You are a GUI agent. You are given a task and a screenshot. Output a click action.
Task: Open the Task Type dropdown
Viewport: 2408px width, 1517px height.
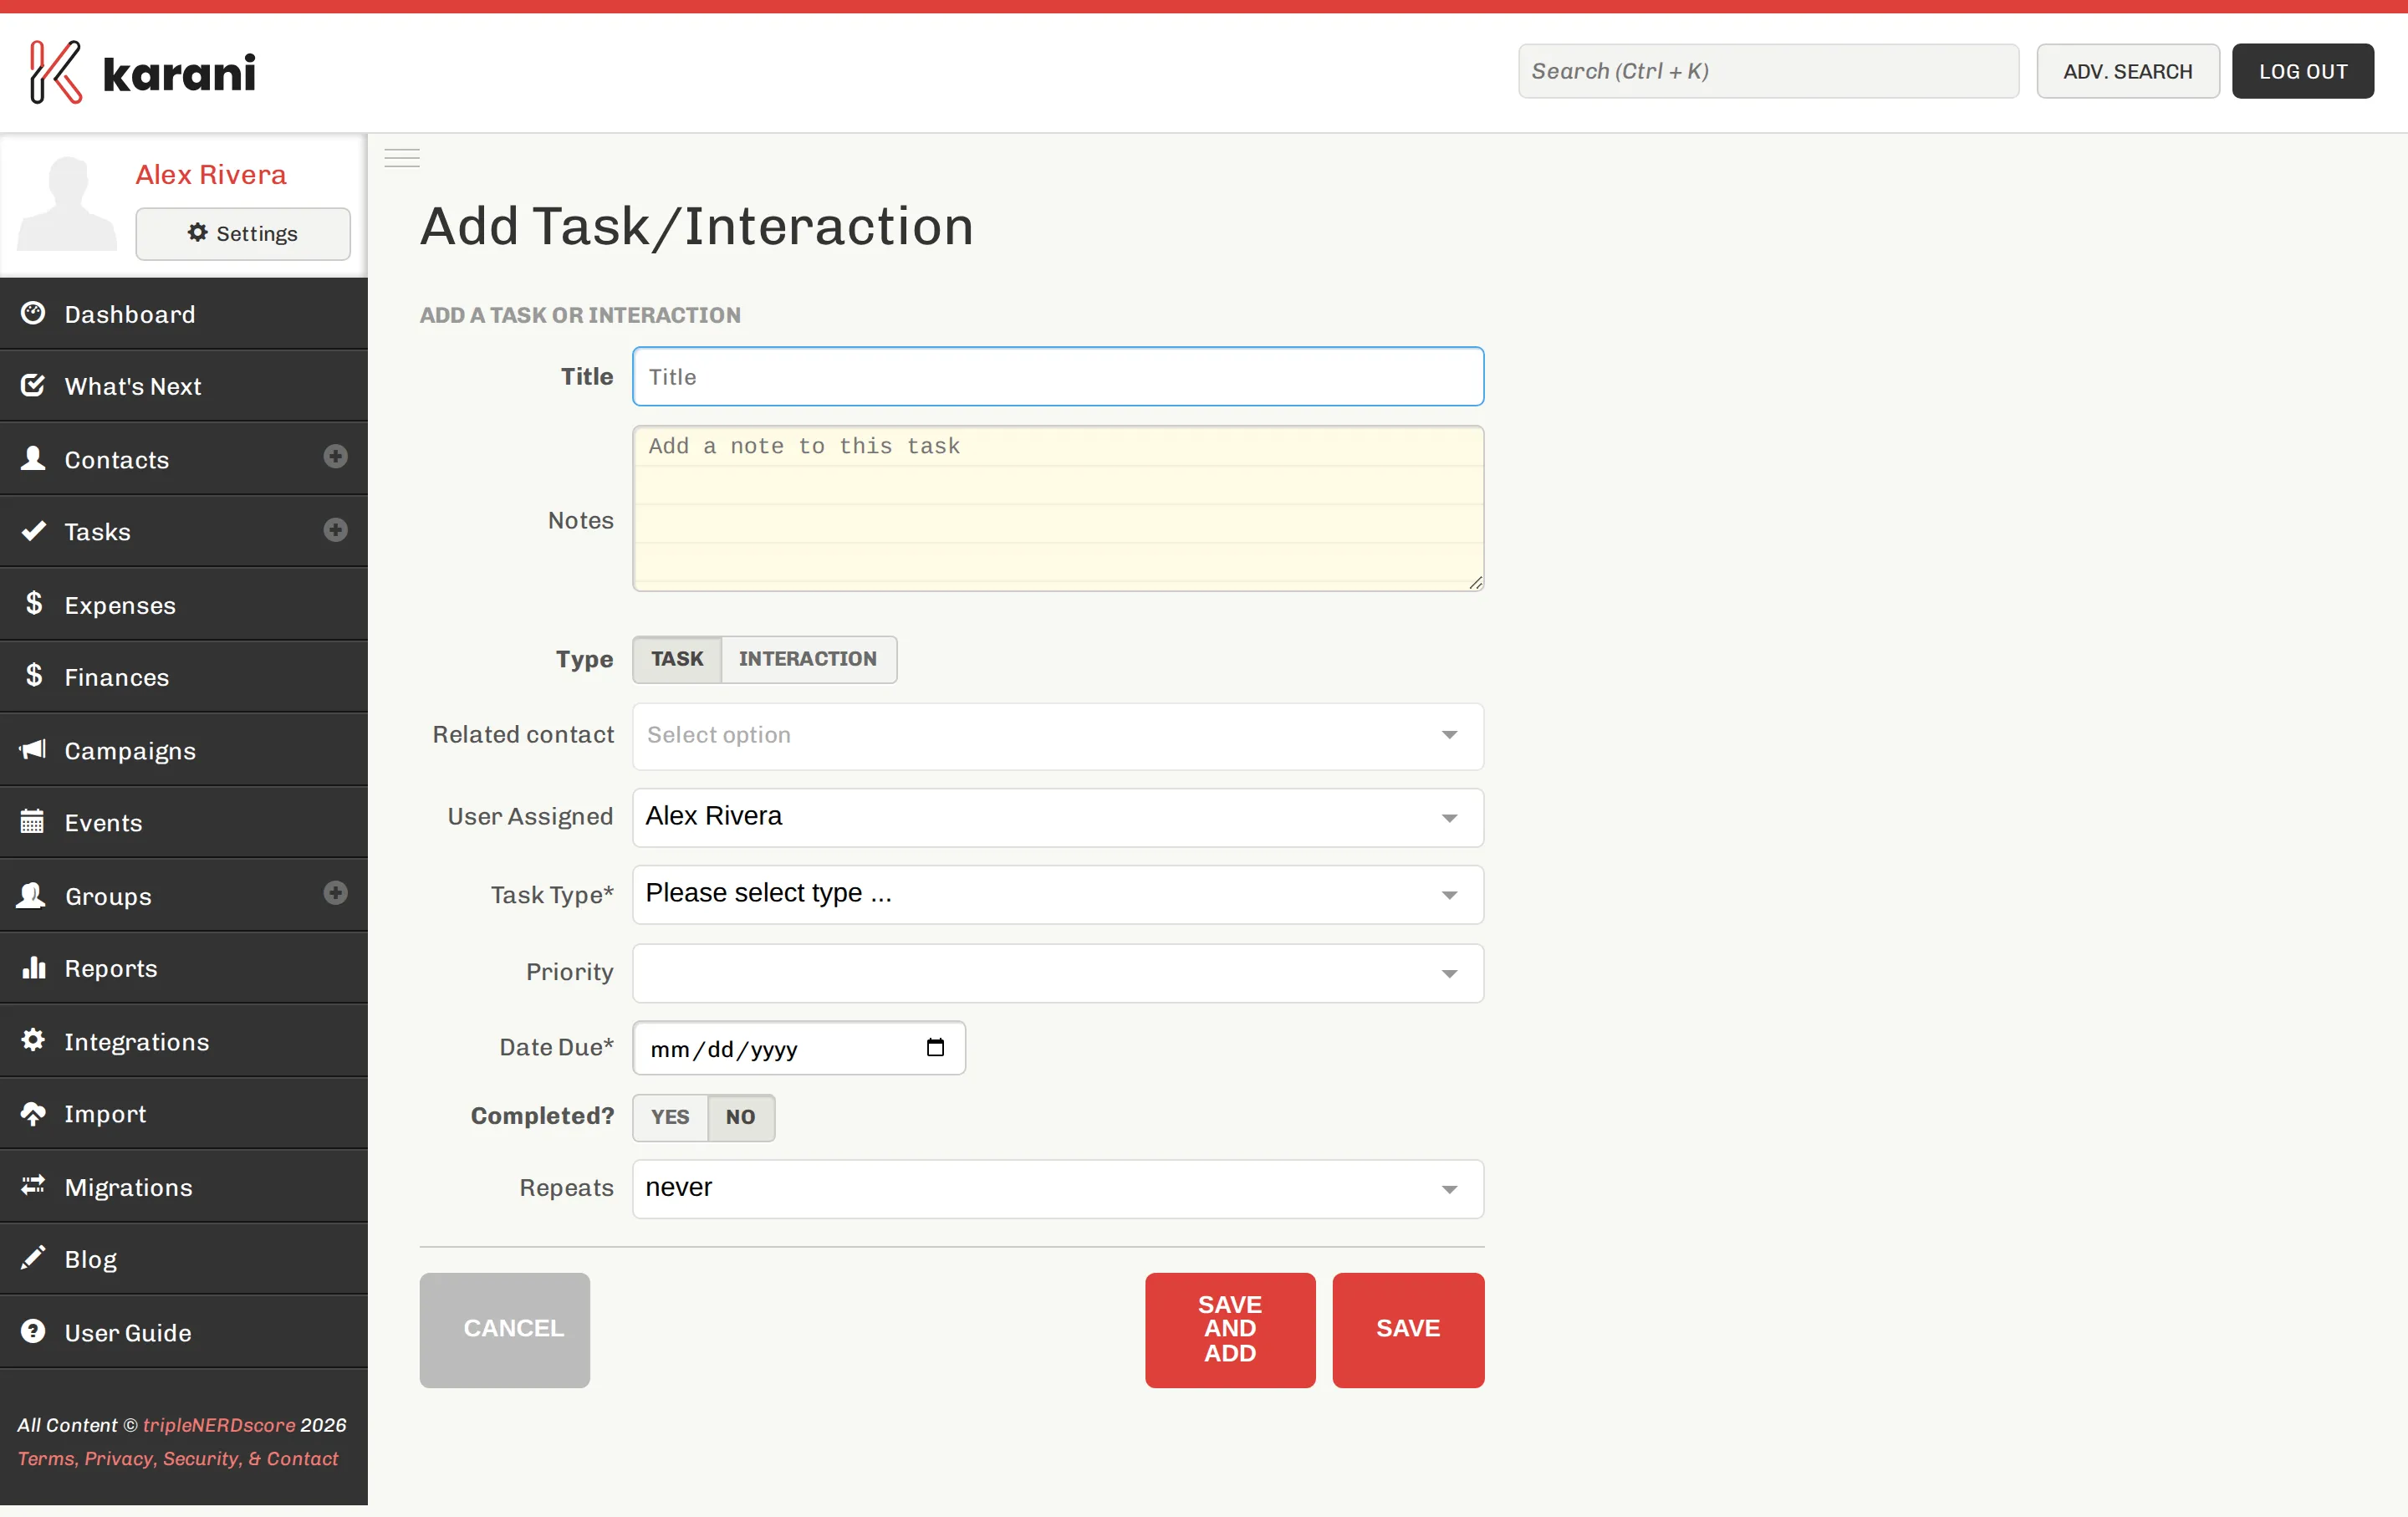pos(1058,894)
